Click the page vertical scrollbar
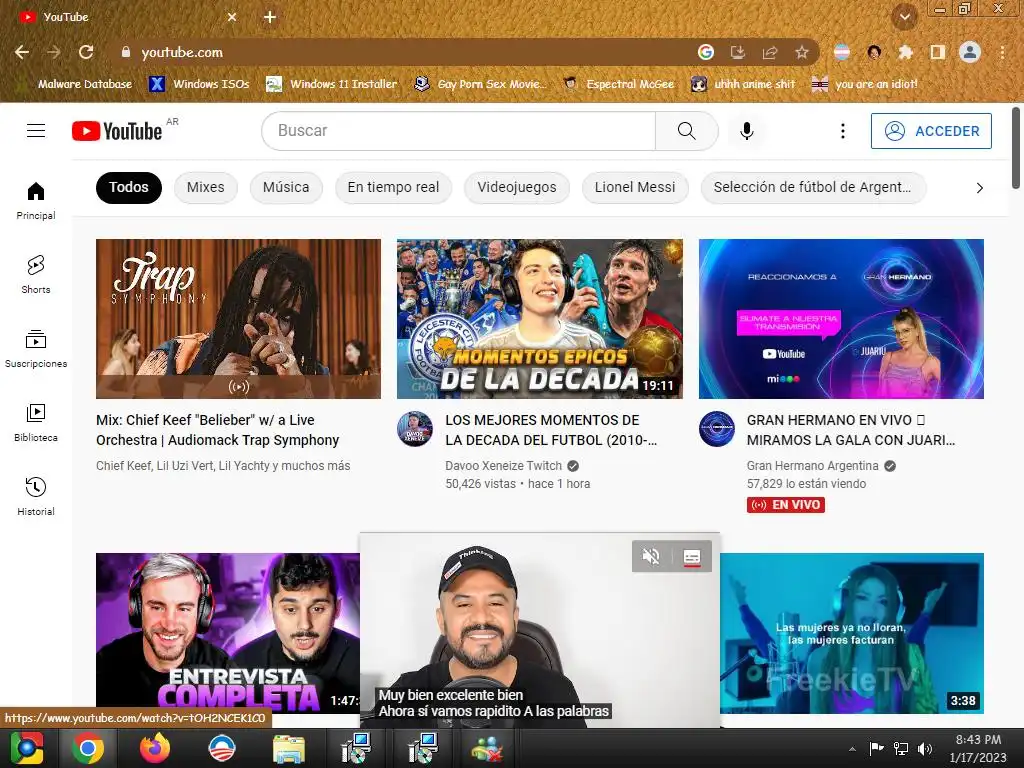The width and height of the screenshot is (1024, 768). pyautogui.click(x=1016, y=149)
